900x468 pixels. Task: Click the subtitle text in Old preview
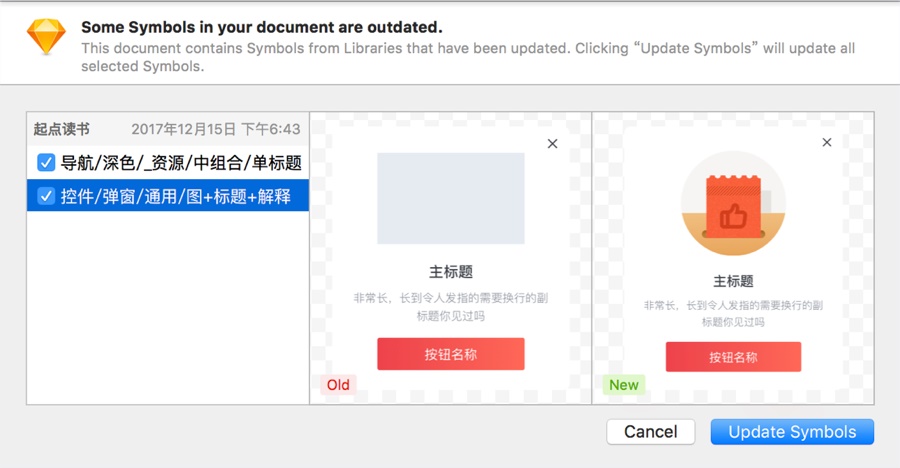[x=450, y=307]
